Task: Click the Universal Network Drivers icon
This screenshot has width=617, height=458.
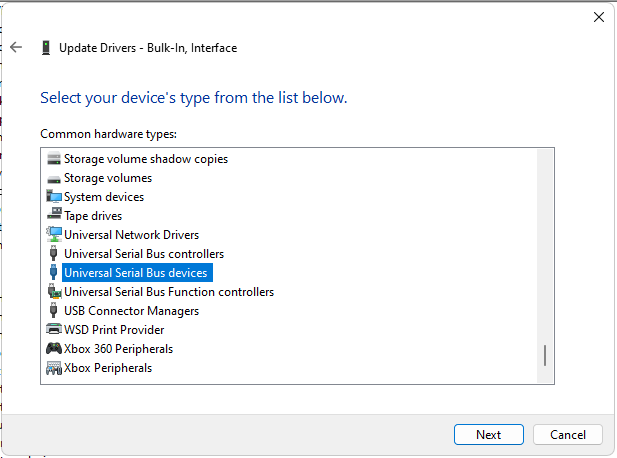Action: pos(54,235)
